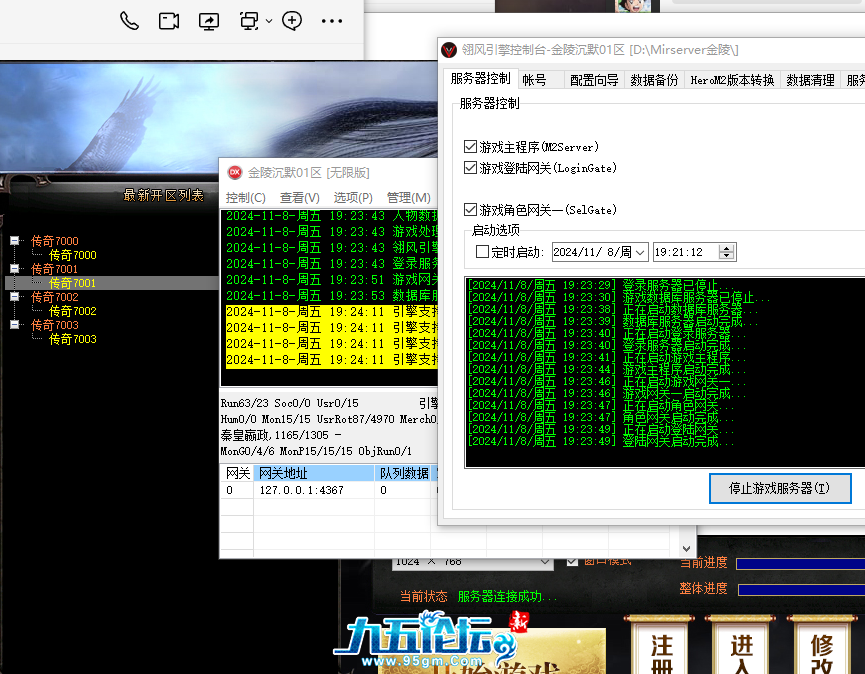The image size is (865, 674).
Task: Click the 注册 scroll button
Action: click(x=661, y=646)
